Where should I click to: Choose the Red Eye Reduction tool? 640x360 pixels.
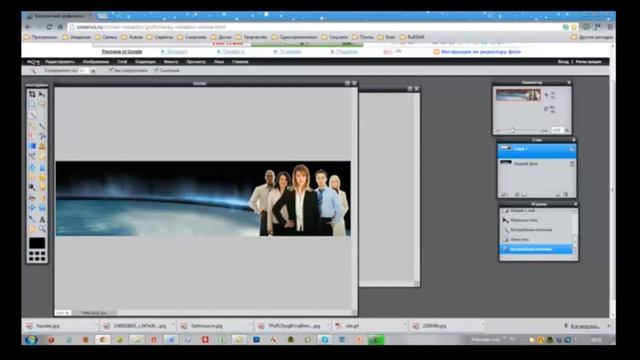click(x=32, y=198)
